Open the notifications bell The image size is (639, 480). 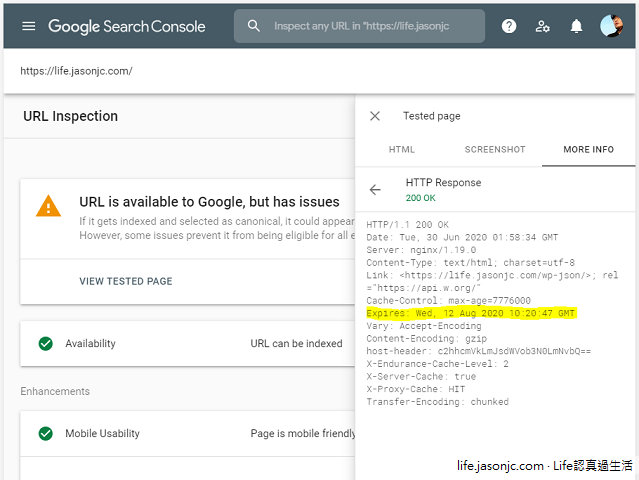point(576,26)
